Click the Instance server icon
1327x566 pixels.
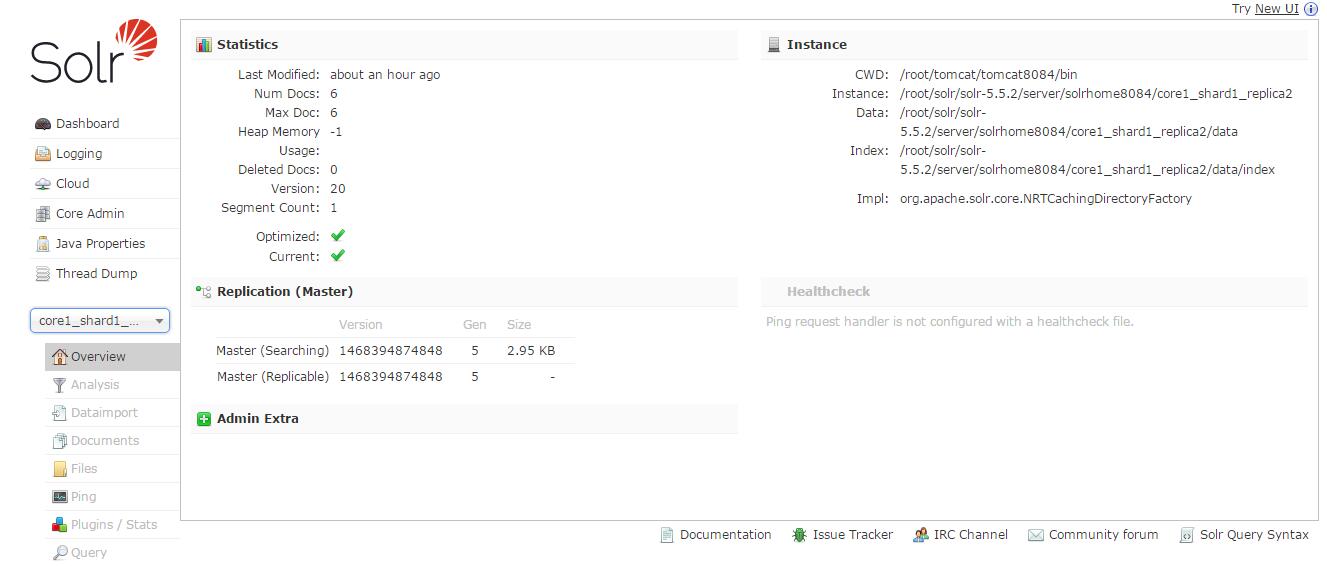point(774,45)
